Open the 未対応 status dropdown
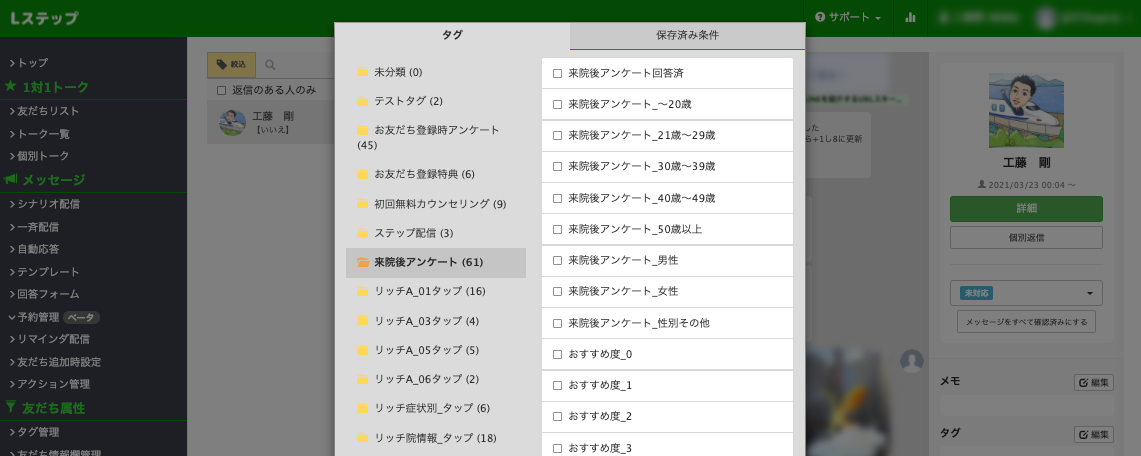Image resolution: width=1141 pixels, height=456 pixels. tap(1025, 293)
